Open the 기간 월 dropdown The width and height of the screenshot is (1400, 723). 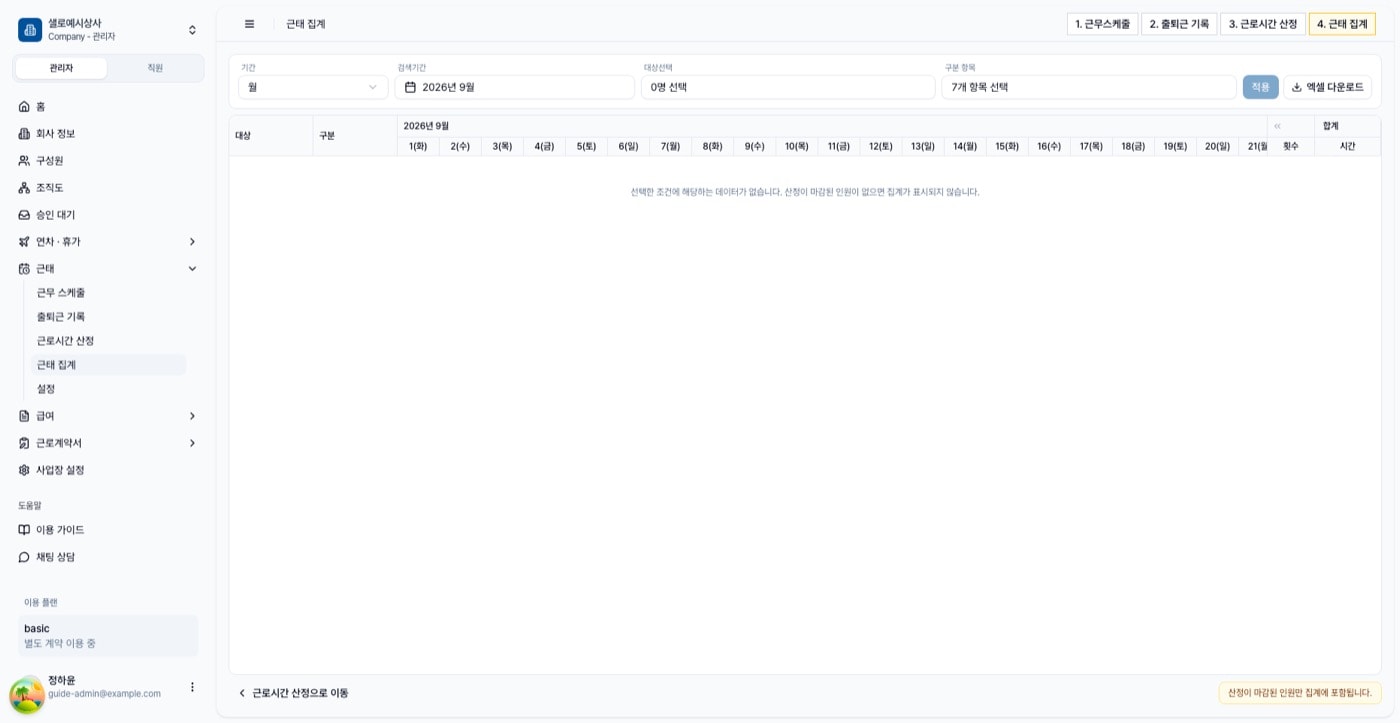pos(313,87)
